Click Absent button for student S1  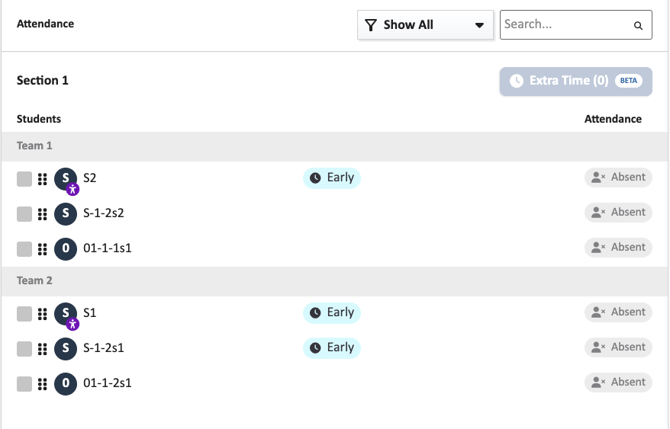tap(618, 312)
